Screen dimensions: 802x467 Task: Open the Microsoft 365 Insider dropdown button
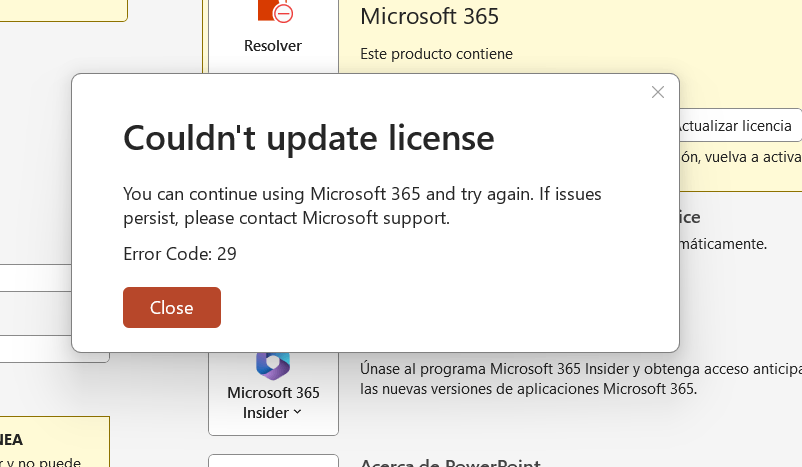coord(273,394)
